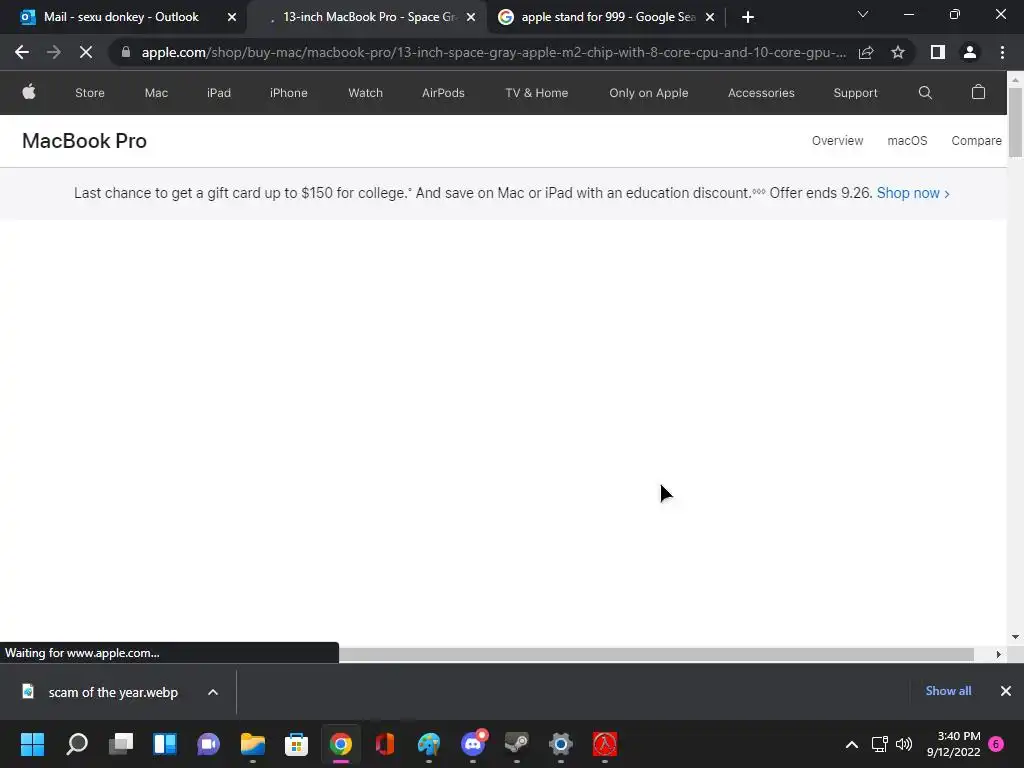Open Discord from the taskbar
Screen dimensions: 1024x768
point(473,744)
